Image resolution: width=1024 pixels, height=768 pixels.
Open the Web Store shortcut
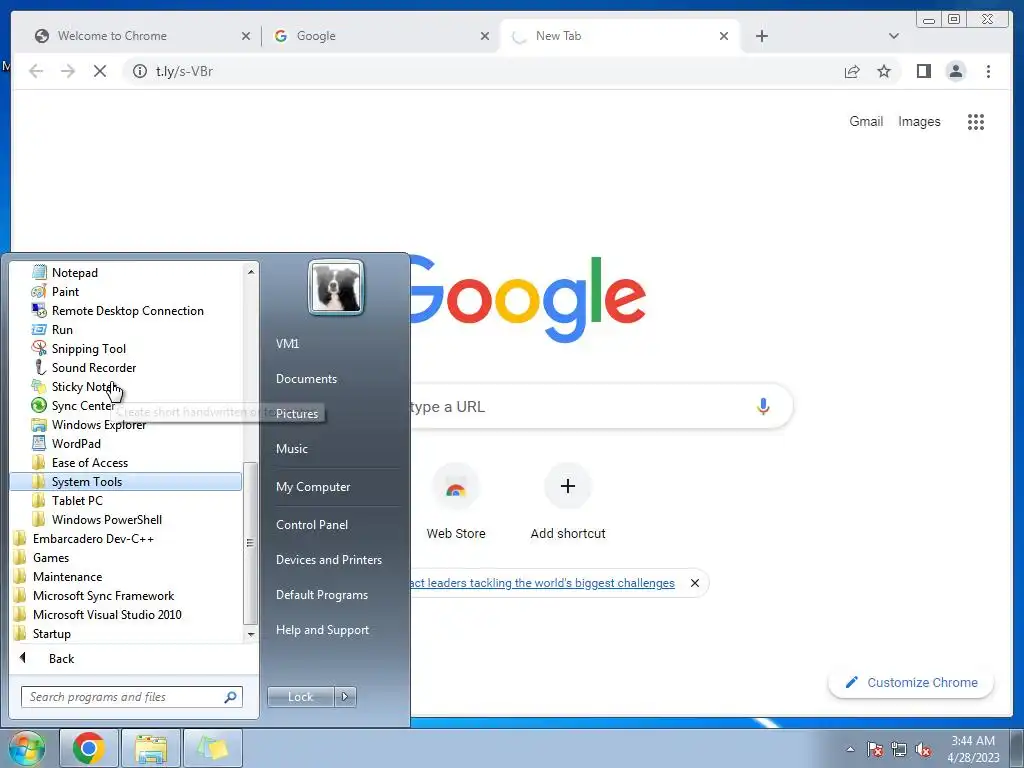pos(456,502)
